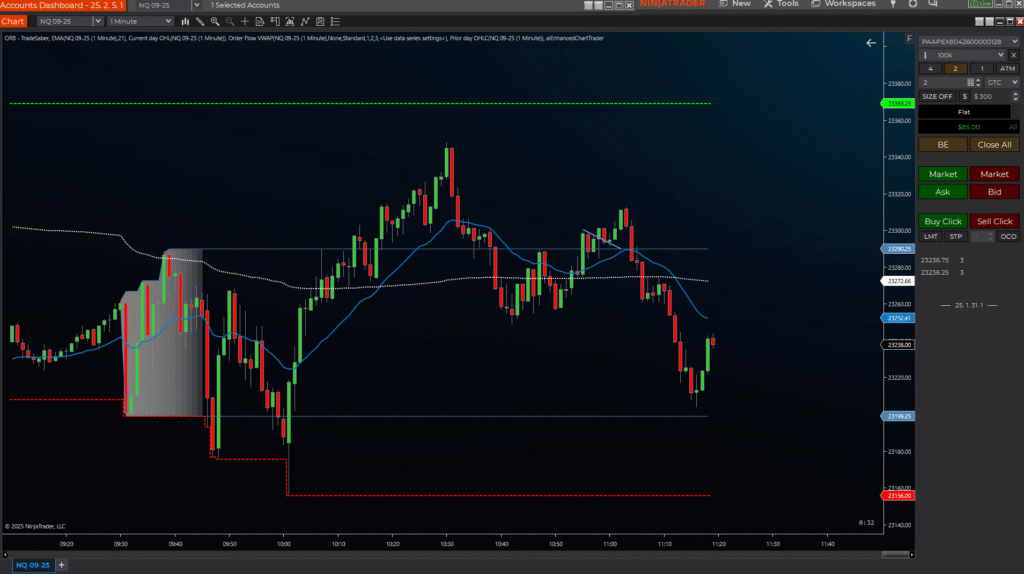Image resolution: width=1024 pixels, height=574 pixels.
Task: Toggle the OCO order option
Action: (x=1008, y=236)
